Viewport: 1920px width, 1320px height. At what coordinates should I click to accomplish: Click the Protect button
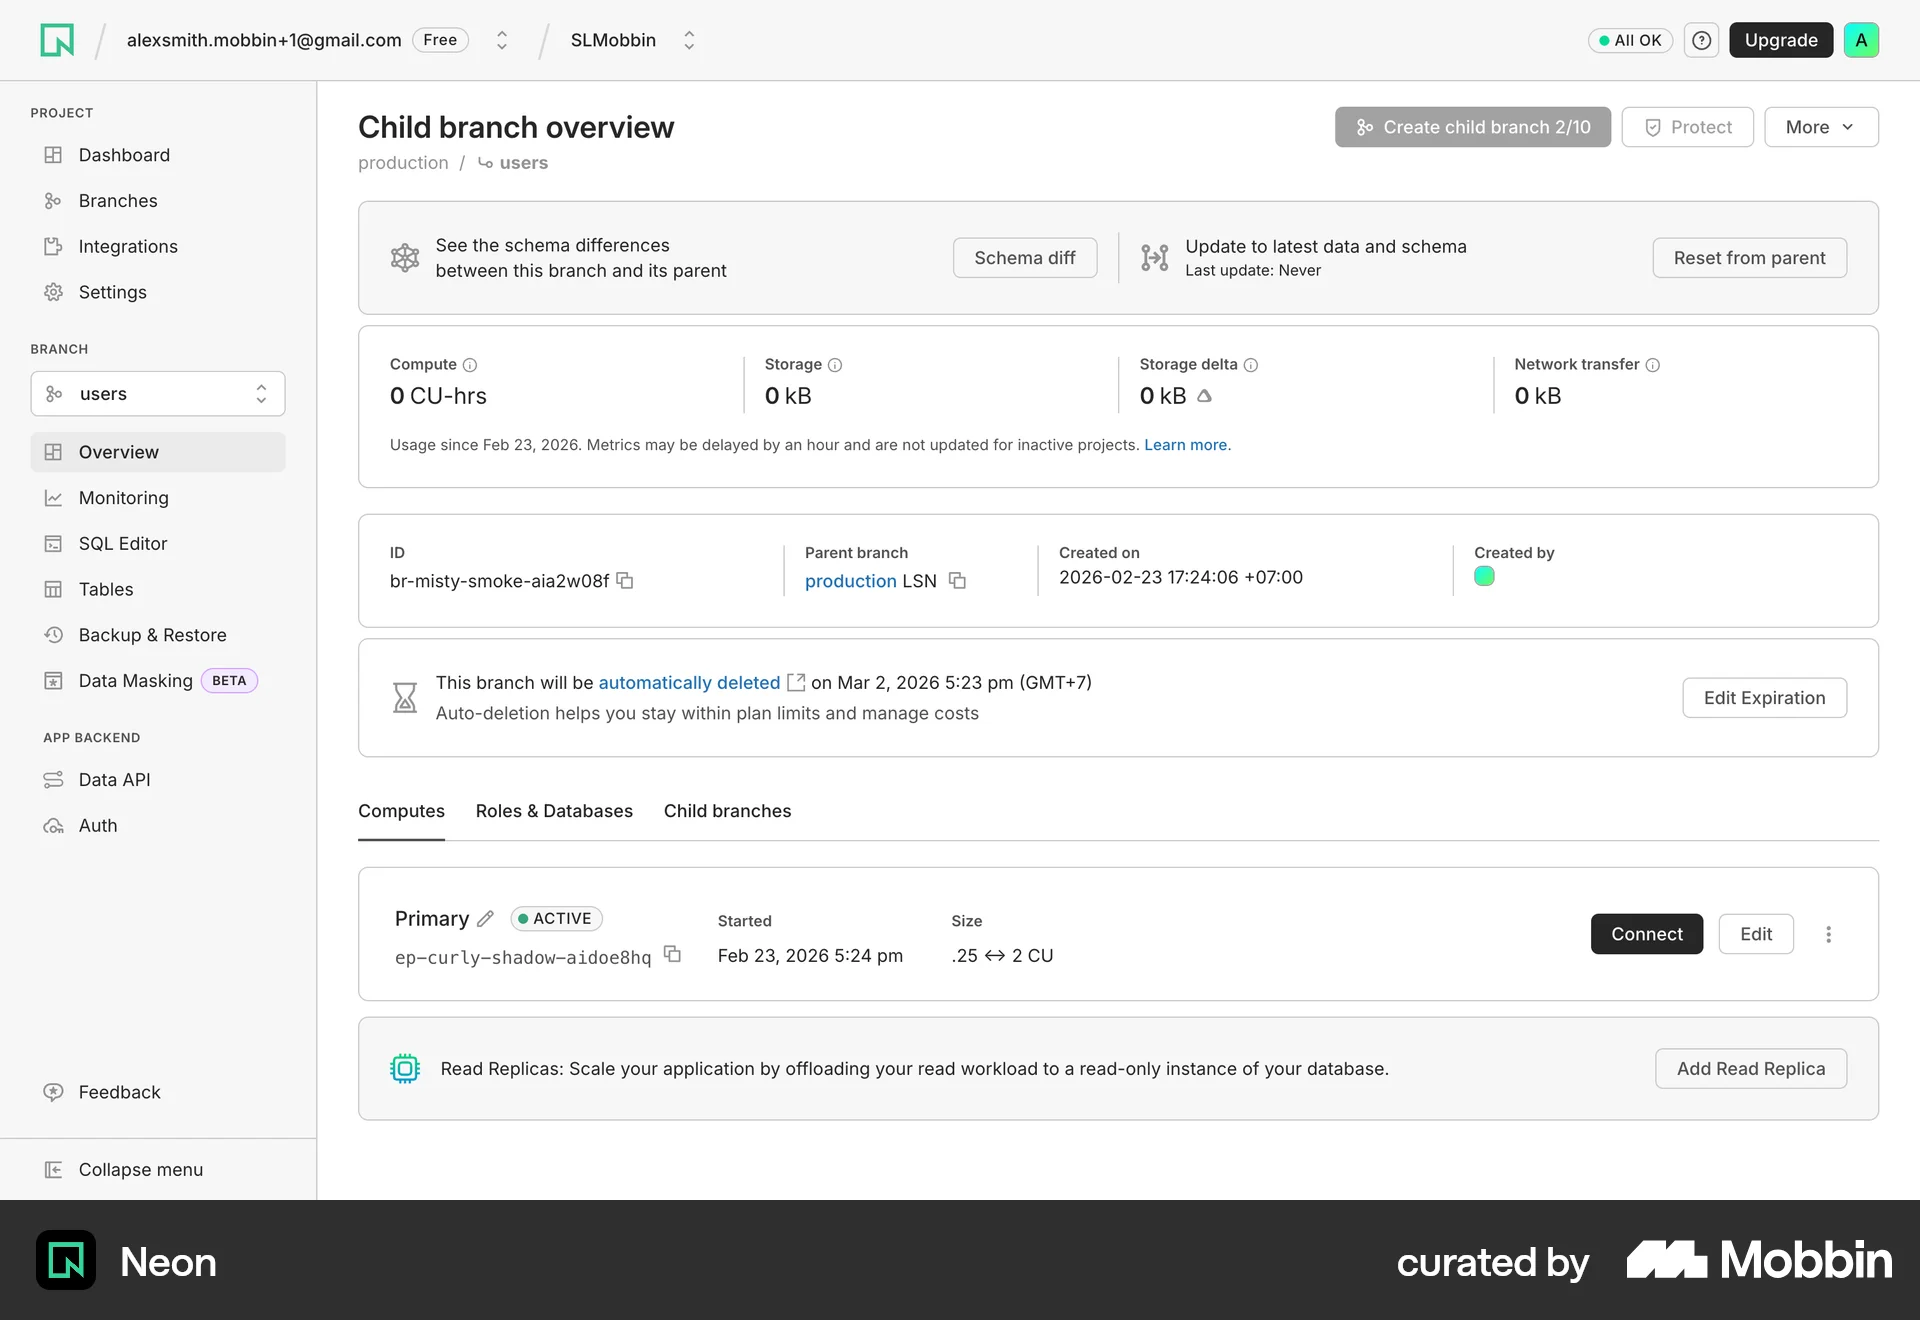pos(1688,127)
